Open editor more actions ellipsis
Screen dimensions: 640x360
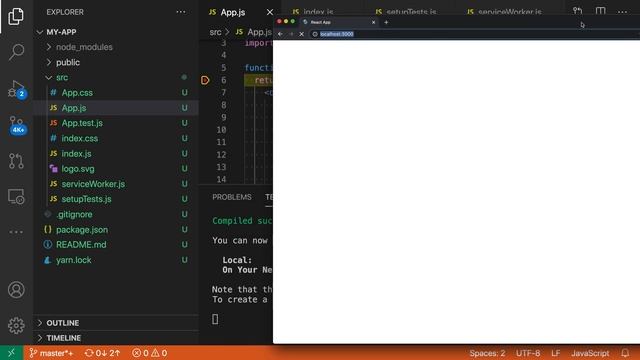(622, 12)
